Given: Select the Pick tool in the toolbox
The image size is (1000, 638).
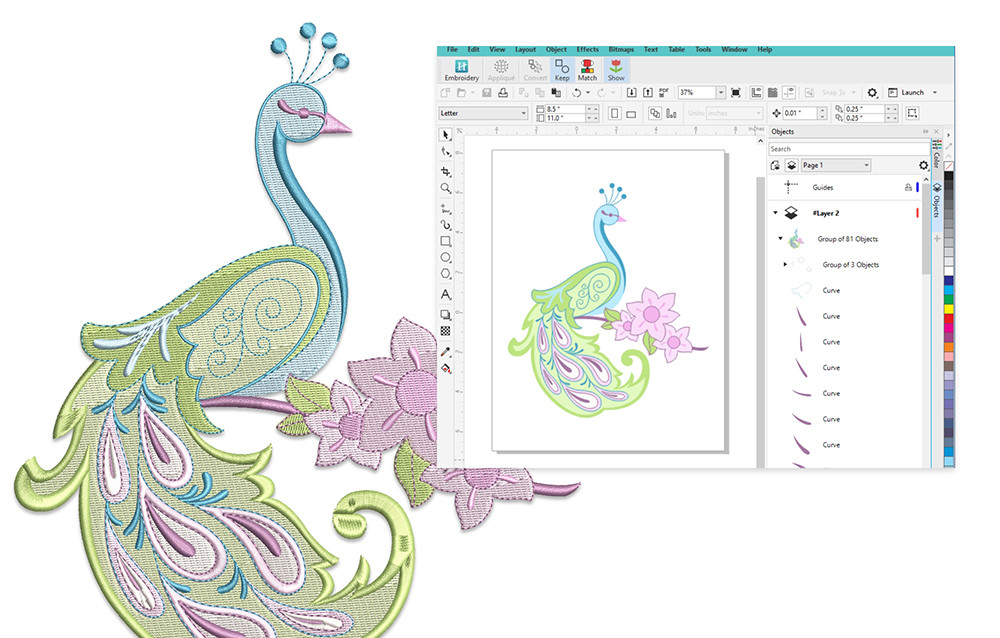Looking at the screenshot, I should click(447, 134).
